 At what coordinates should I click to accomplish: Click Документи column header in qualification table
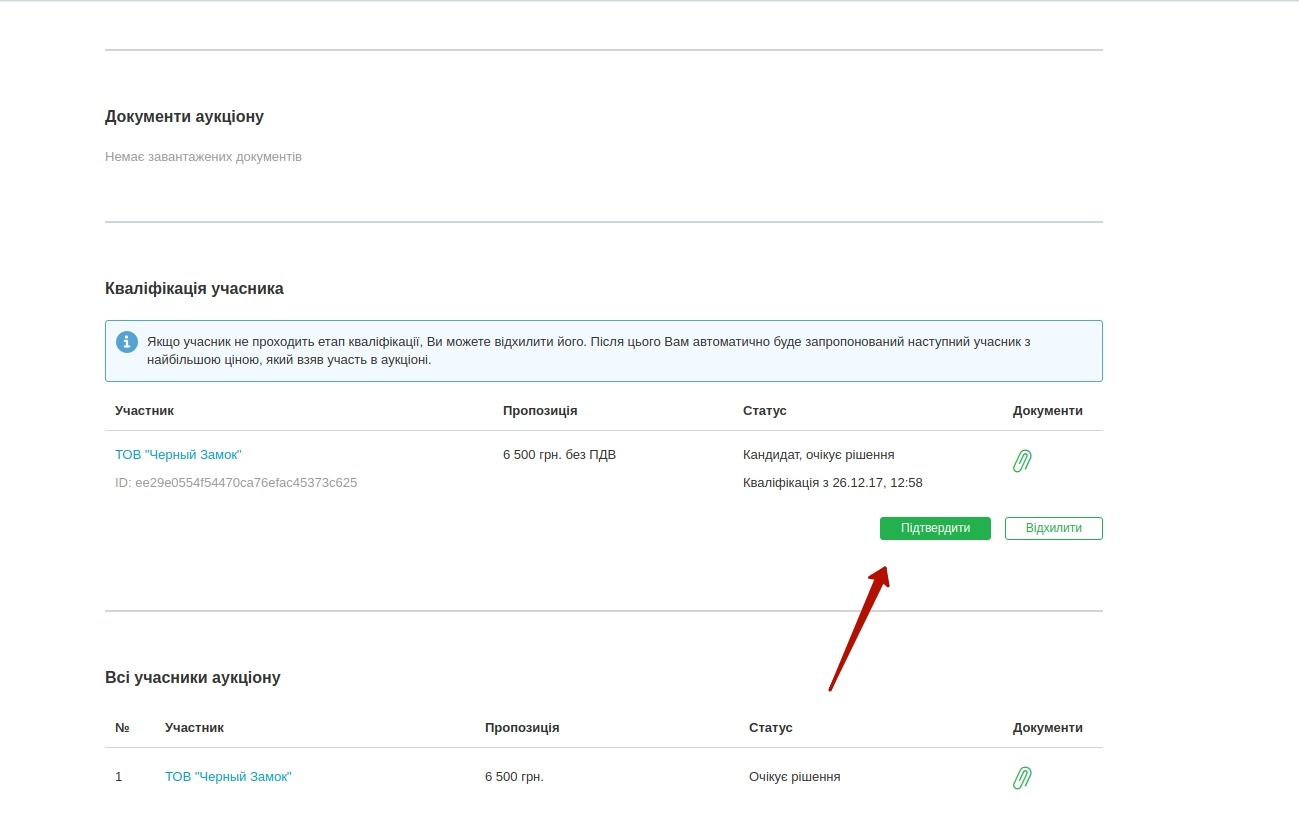coord(1047,411)
